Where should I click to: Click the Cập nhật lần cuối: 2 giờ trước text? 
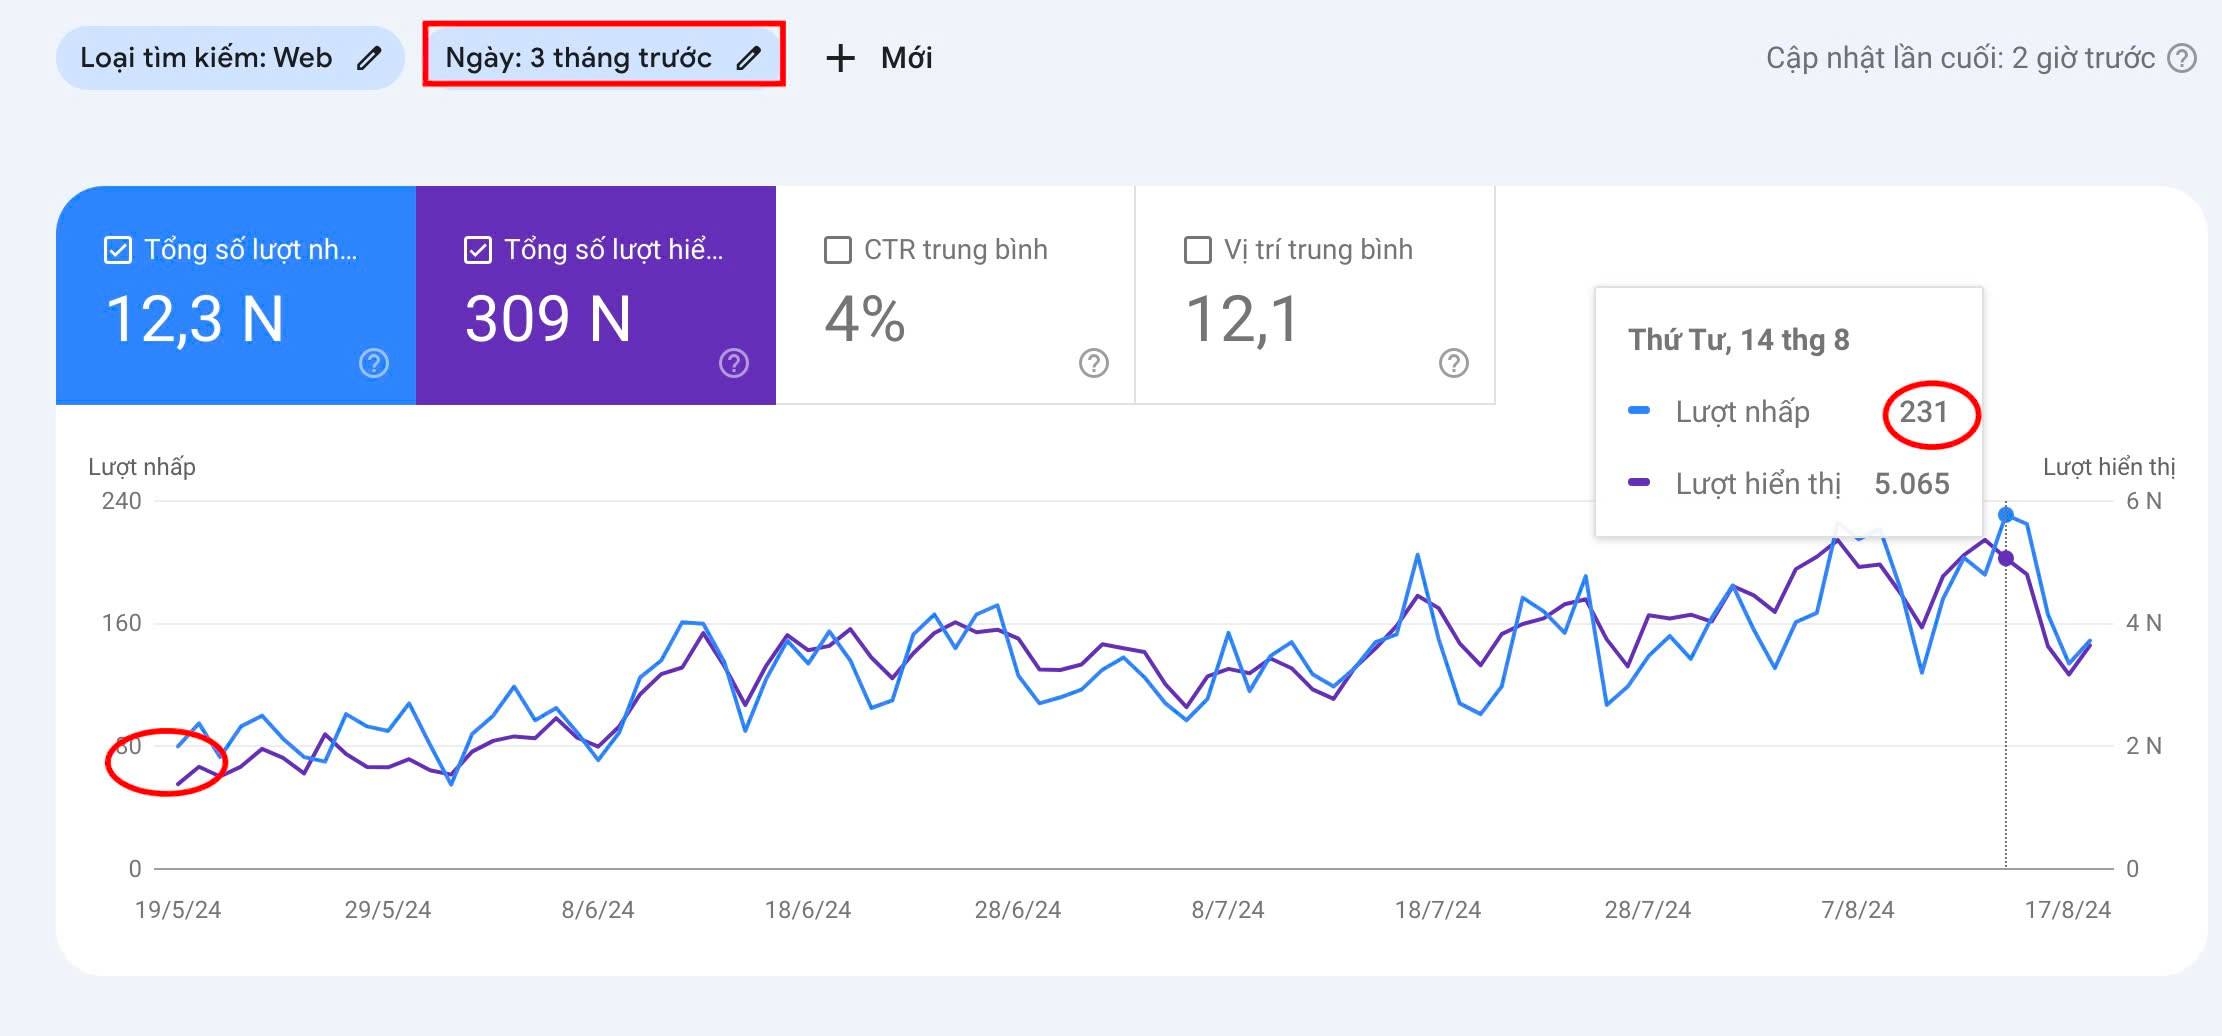pyautogui.click(x=1960, y=58)
